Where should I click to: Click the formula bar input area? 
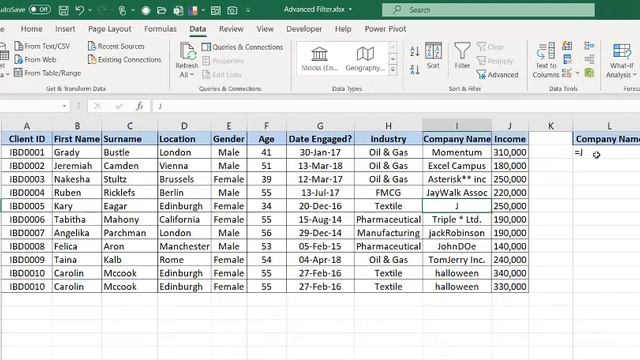pos(396,106)
